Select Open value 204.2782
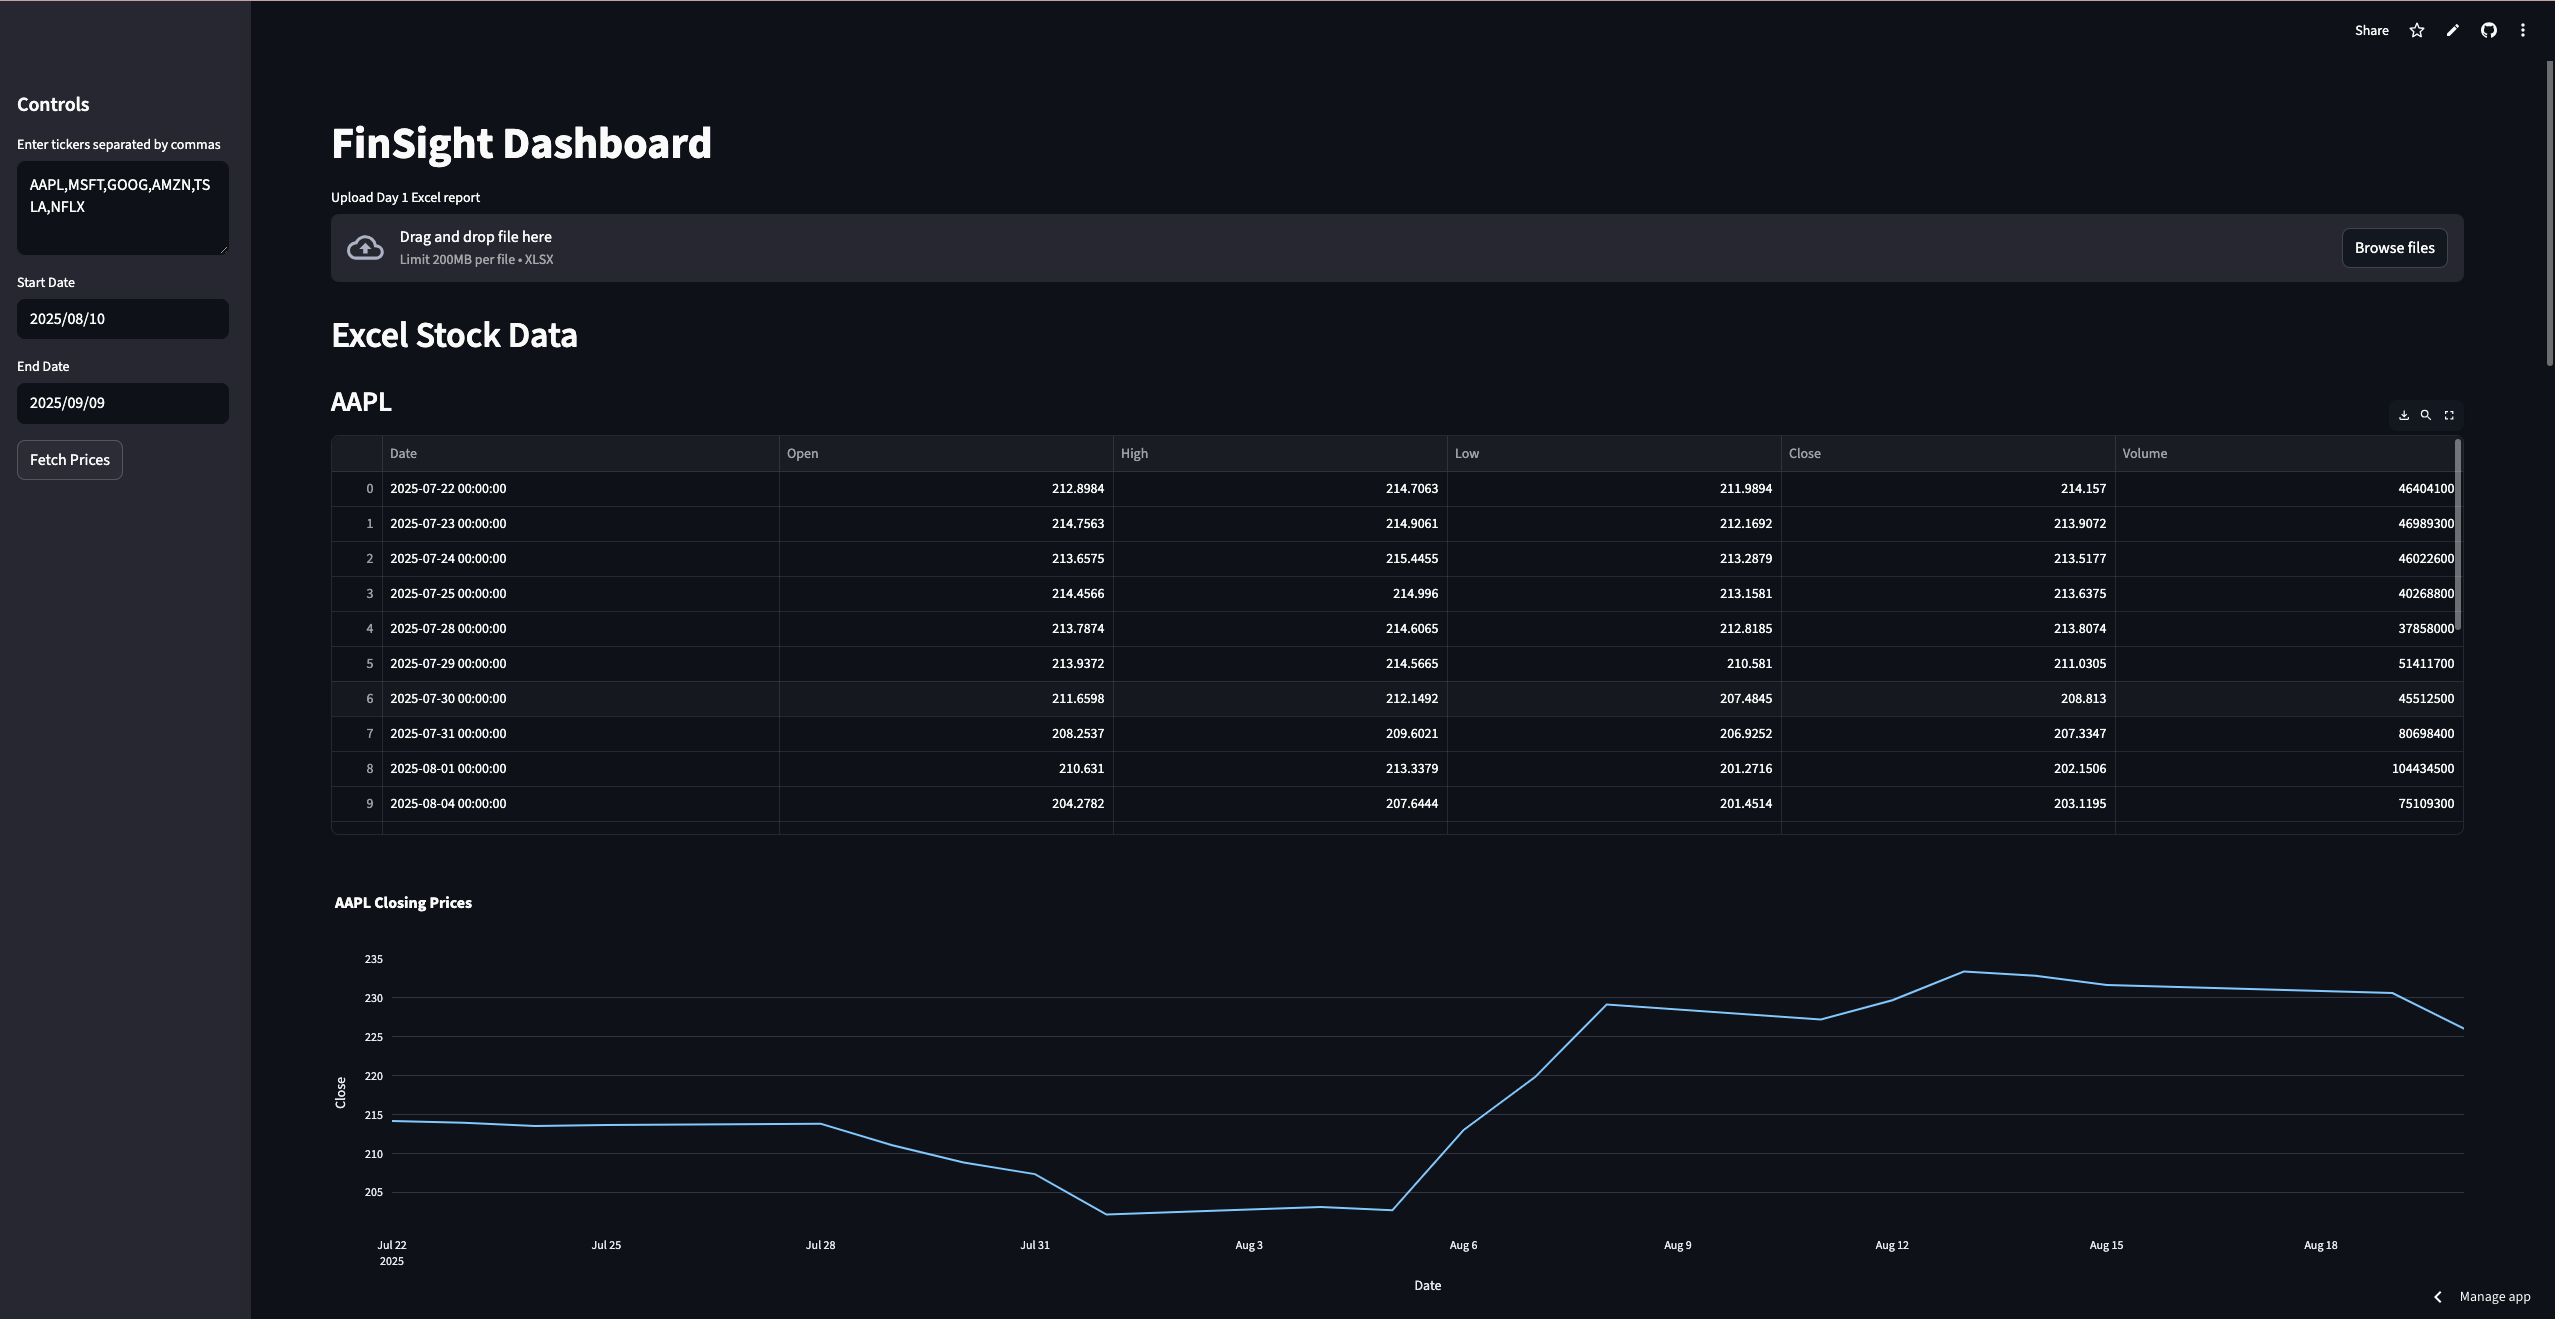 pos(946,804)
